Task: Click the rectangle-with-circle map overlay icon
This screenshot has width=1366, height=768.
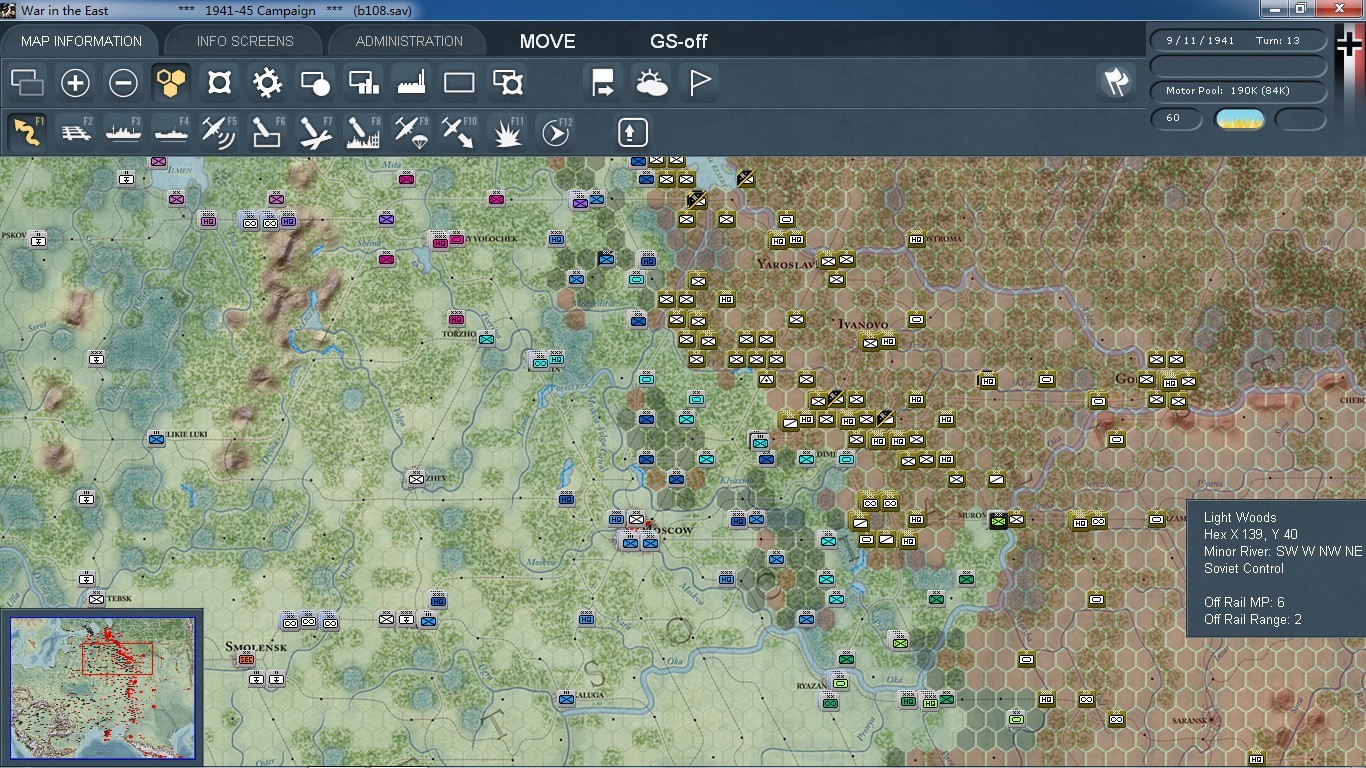Action: pyautogui.click(x=315, y=82)
